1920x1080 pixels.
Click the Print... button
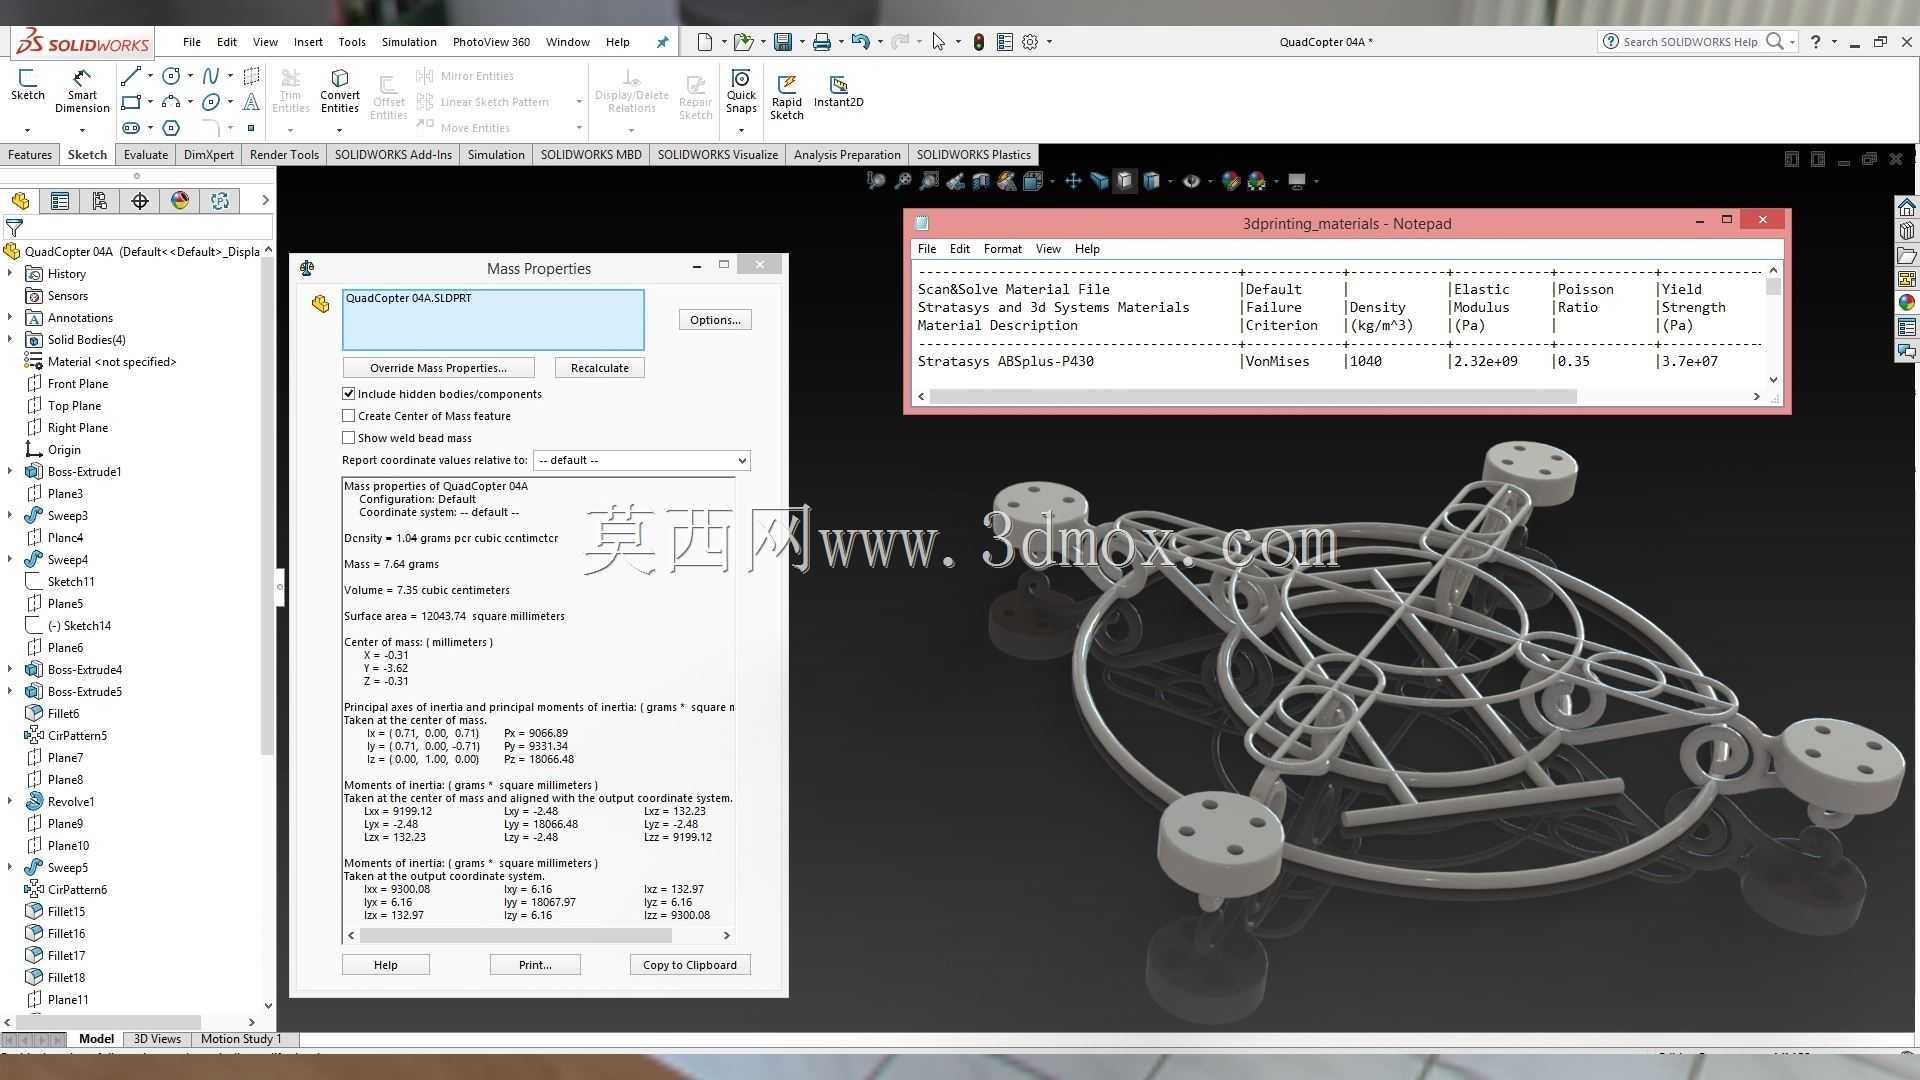tap(535, 965)
